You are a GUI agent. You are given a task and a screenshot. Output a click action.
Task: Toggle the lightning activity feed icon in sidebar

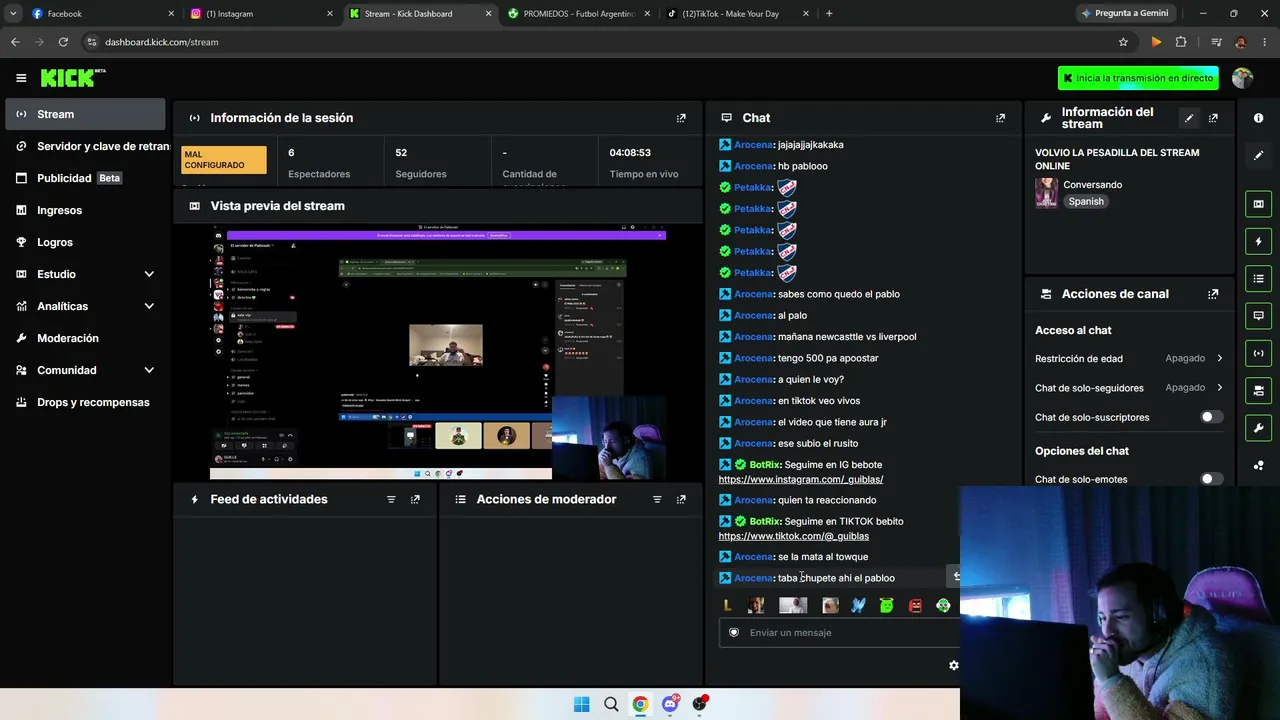[x=1258, y=241]
